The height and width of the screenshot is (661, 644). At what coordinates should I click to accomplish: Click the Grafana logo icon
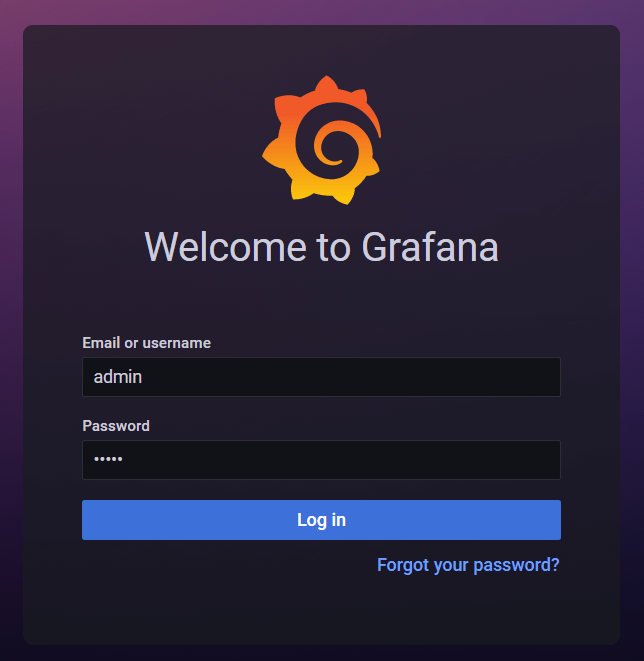point(322,140)
